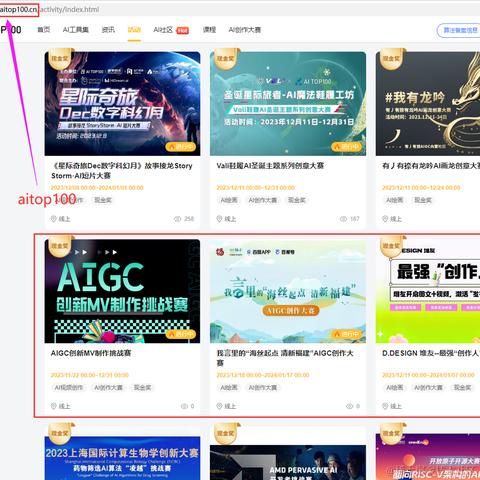Click the location pin icon on the D.DESIGN card
Image resolution: width=480 pixels, height=480 pixels.
click(x=385, y=406)
